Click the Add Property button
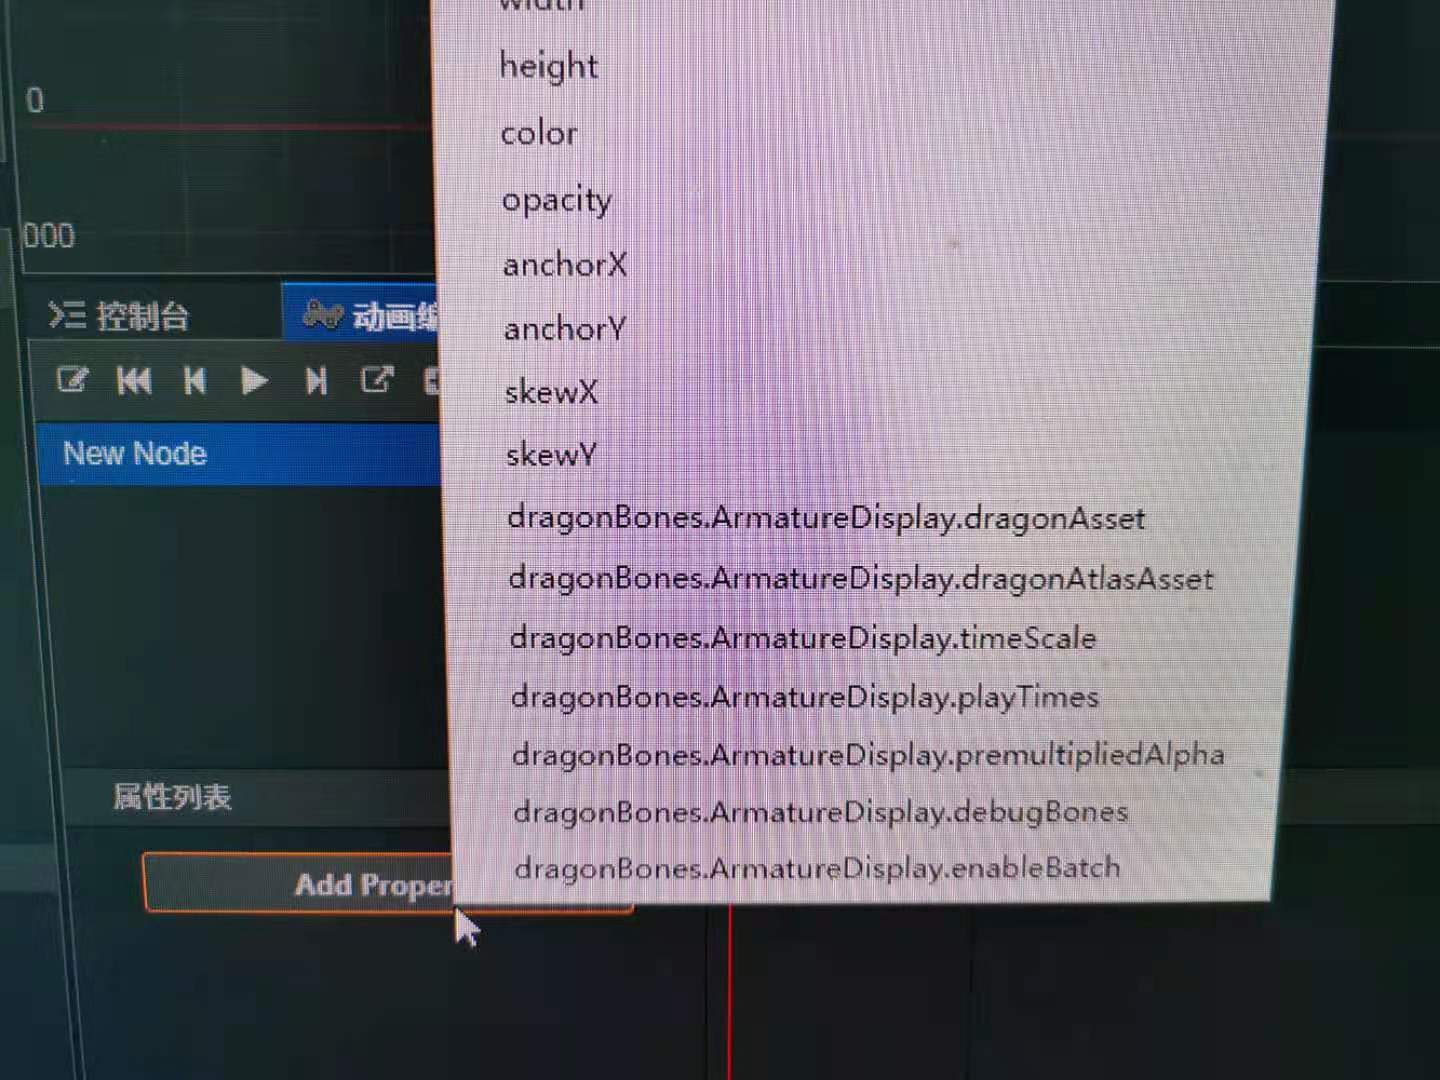 [388, 884]
